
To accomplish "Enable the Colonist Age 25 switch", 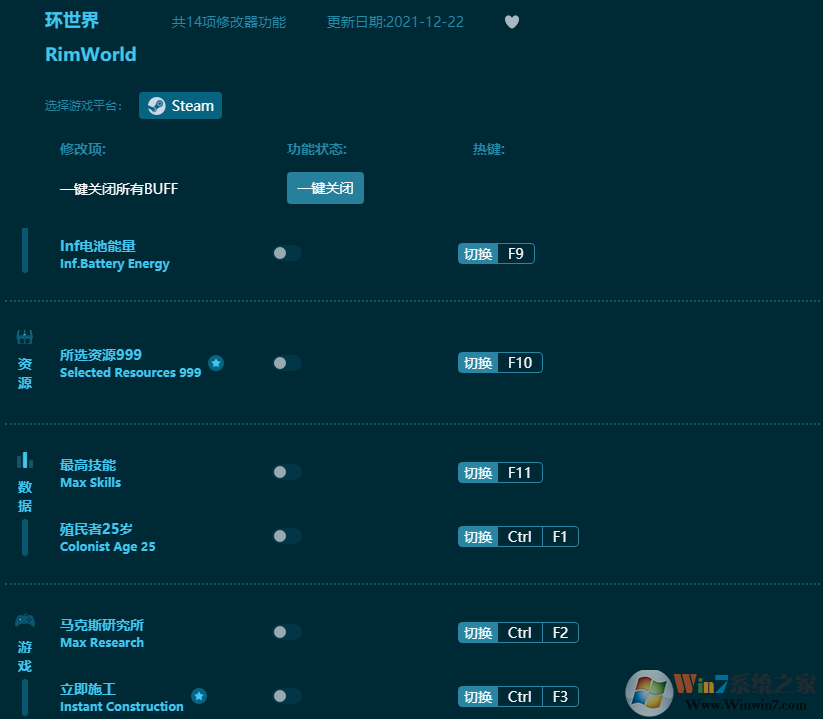I will (x=287, y=536).
